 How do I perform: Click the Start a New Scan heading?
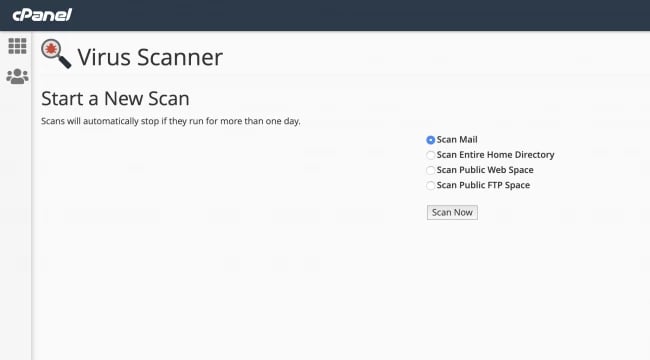pos(115,99)
